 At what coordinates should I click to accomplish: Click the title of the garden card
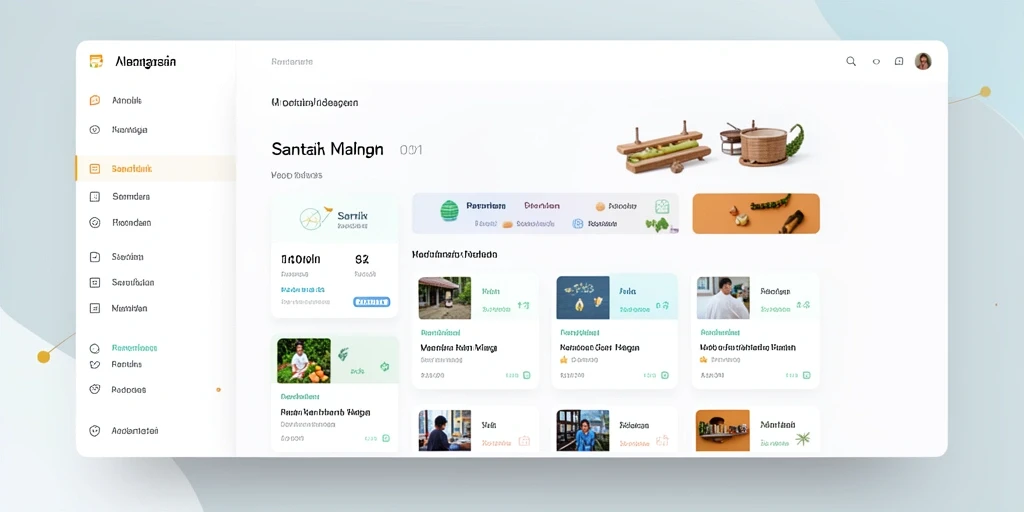tap(325, 413)
